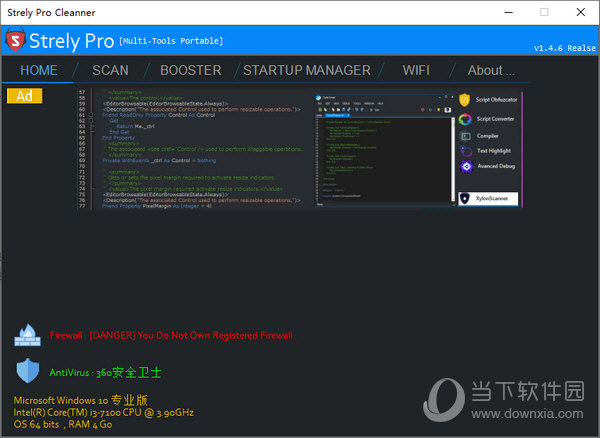This screenshot has width=600, height=438.
Task: Go to the STARTUP MANAGER tab
Action: pos(307,70)
